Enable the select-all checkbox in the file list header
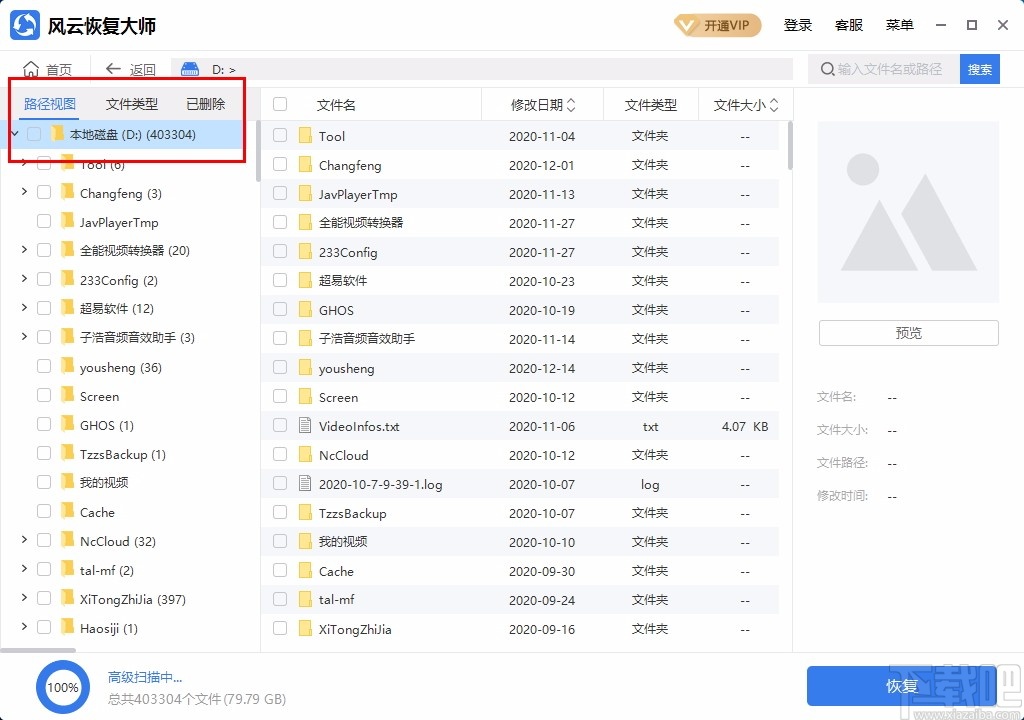 click(281, 103)
